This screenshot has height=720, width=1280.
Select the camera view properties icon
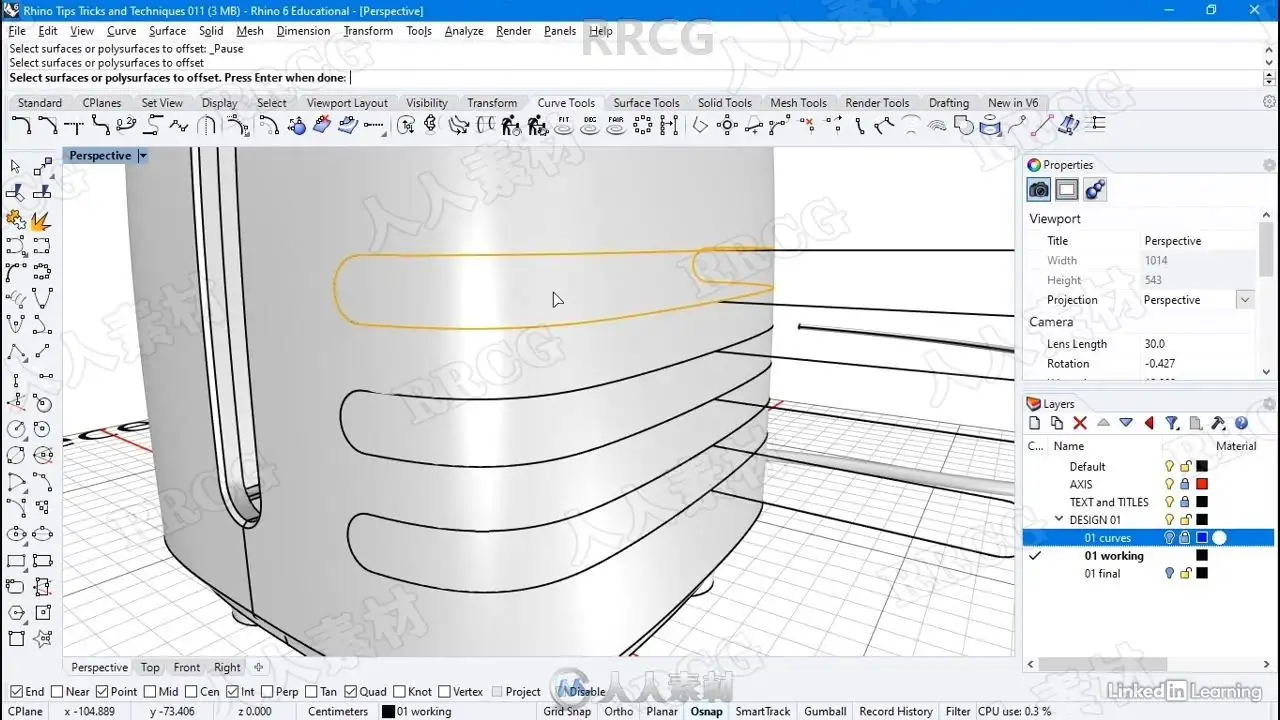[x=1039, y=190]
